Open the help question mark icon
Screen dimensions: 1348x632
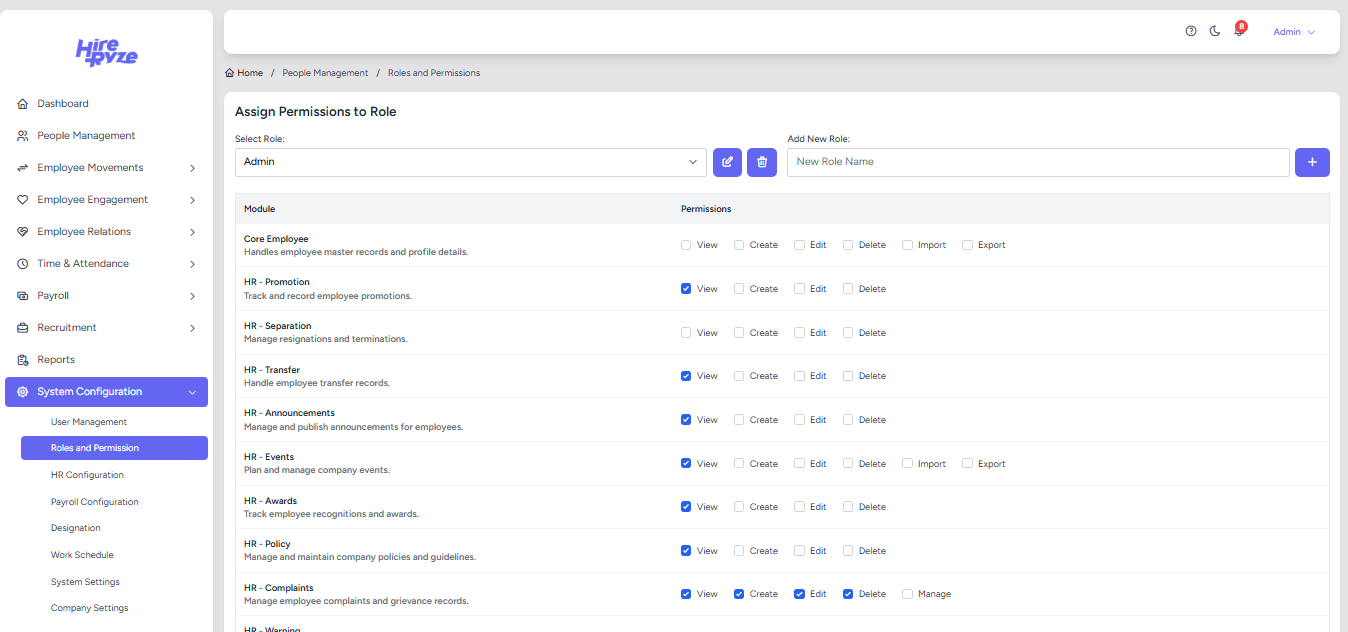tap(1191, 31)
